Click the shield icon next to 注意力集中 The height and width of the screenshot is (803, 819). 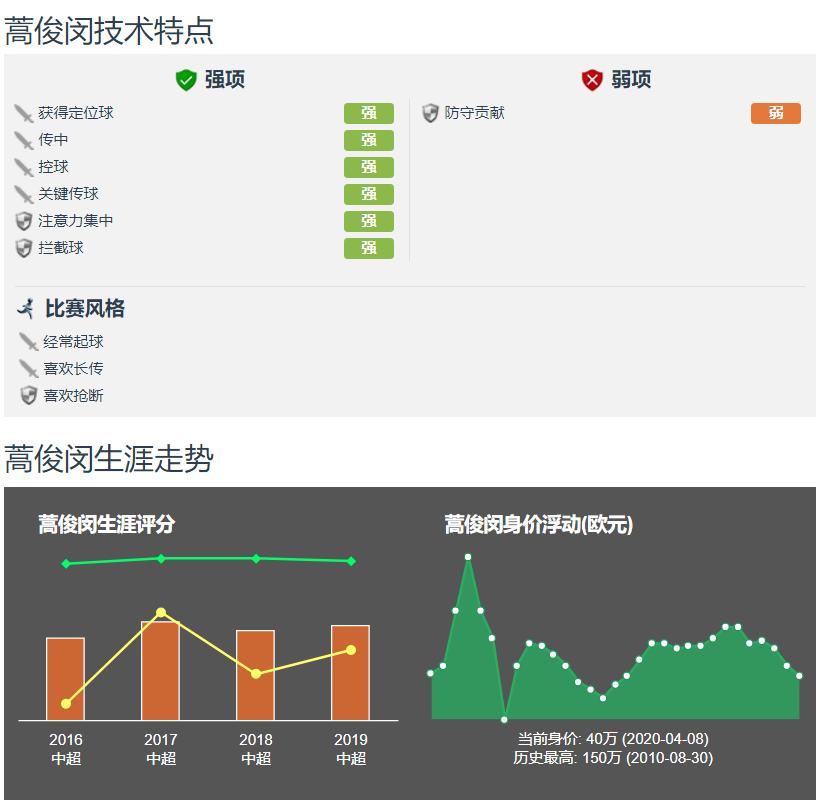click(x=25, y=221)
